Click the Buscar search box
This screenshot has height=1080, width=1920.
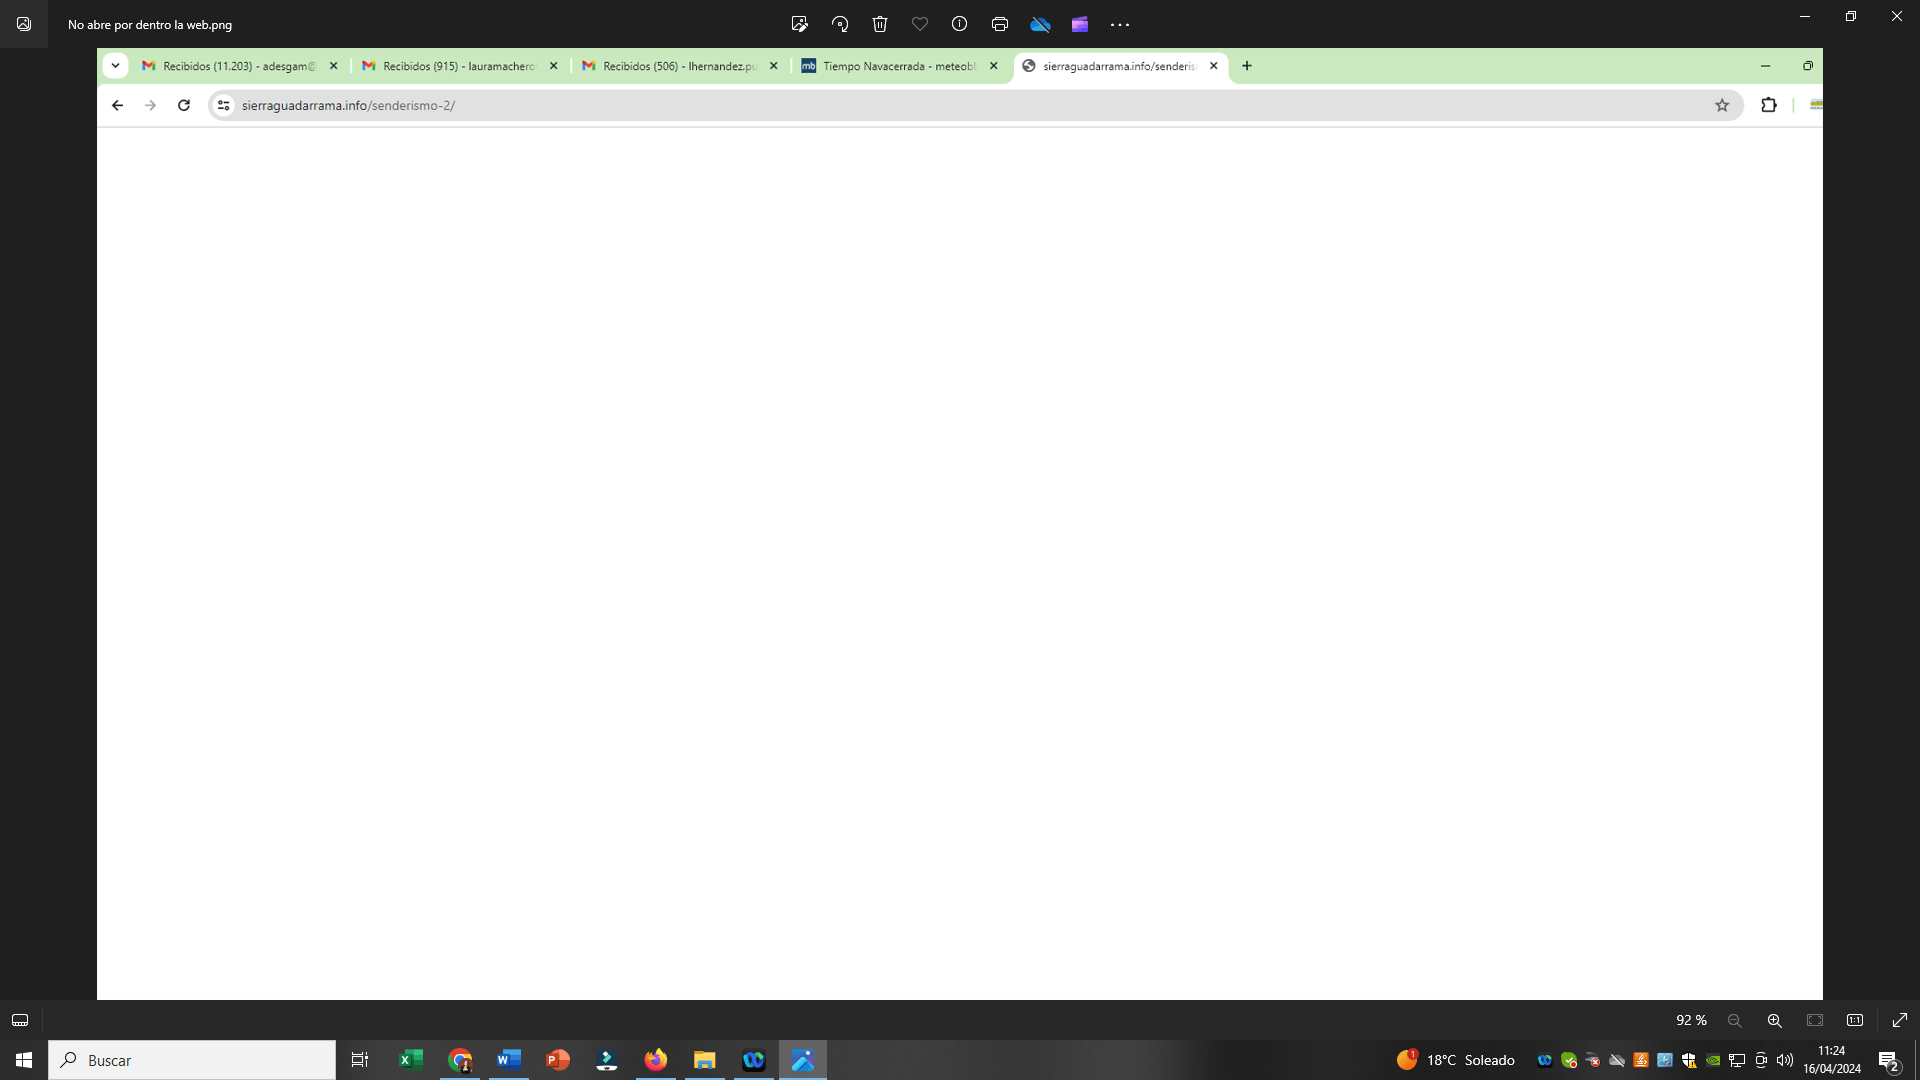(192, 1060)
